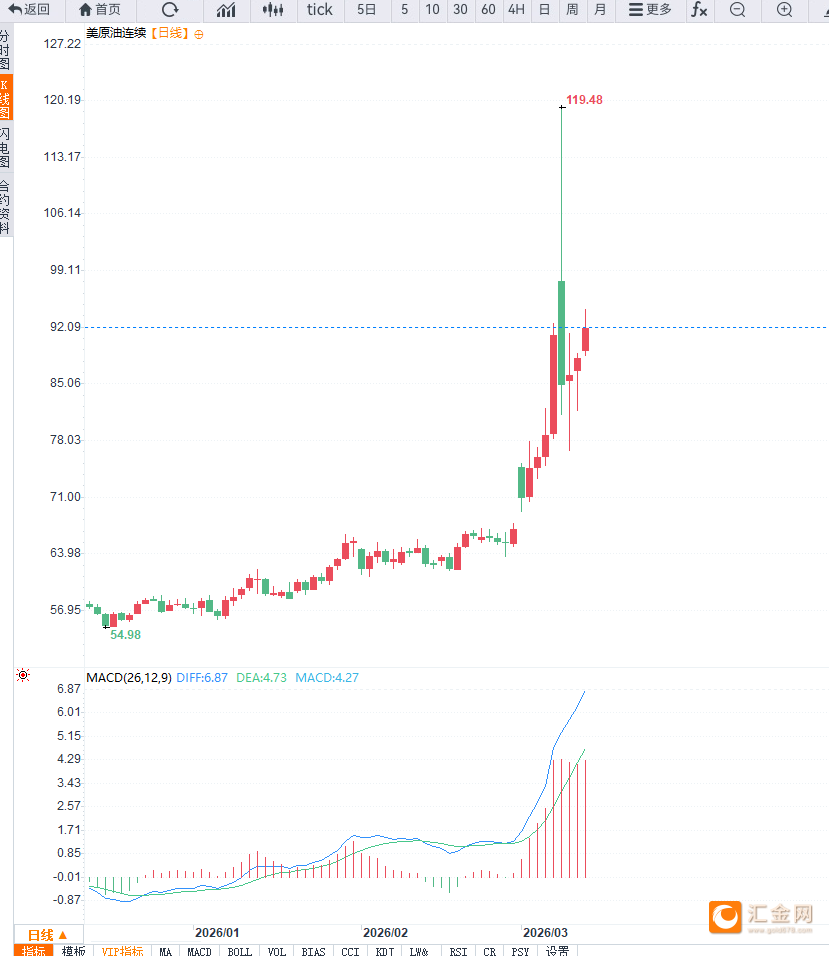Image resolution: width=829 pixels, height=956 pixels.
Task: Choose MA indicator
Action: (165, 951)
